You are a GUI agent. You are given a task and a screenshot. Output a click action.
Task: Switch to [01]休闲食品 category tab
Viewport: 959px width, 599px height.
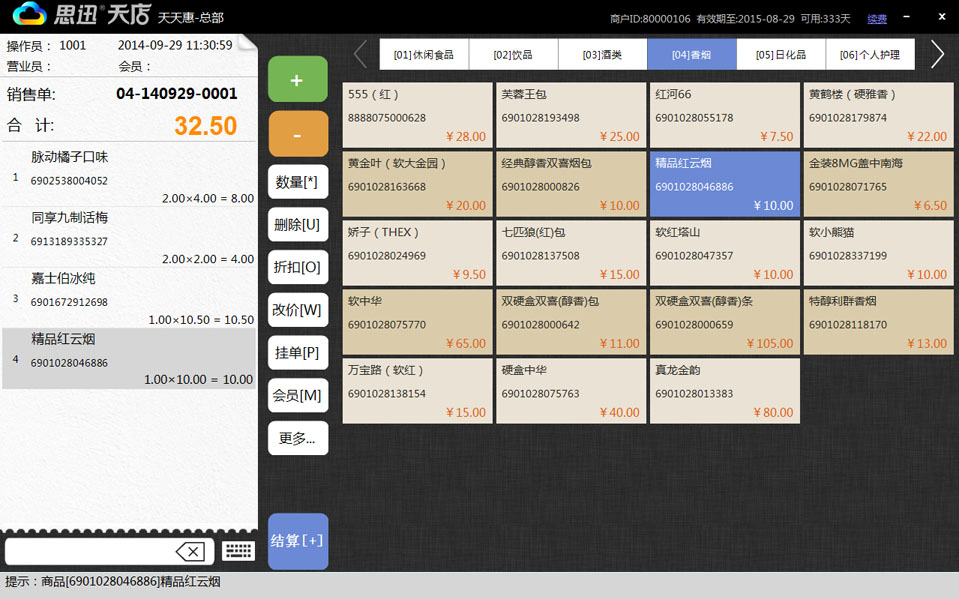tap(424, 54)
